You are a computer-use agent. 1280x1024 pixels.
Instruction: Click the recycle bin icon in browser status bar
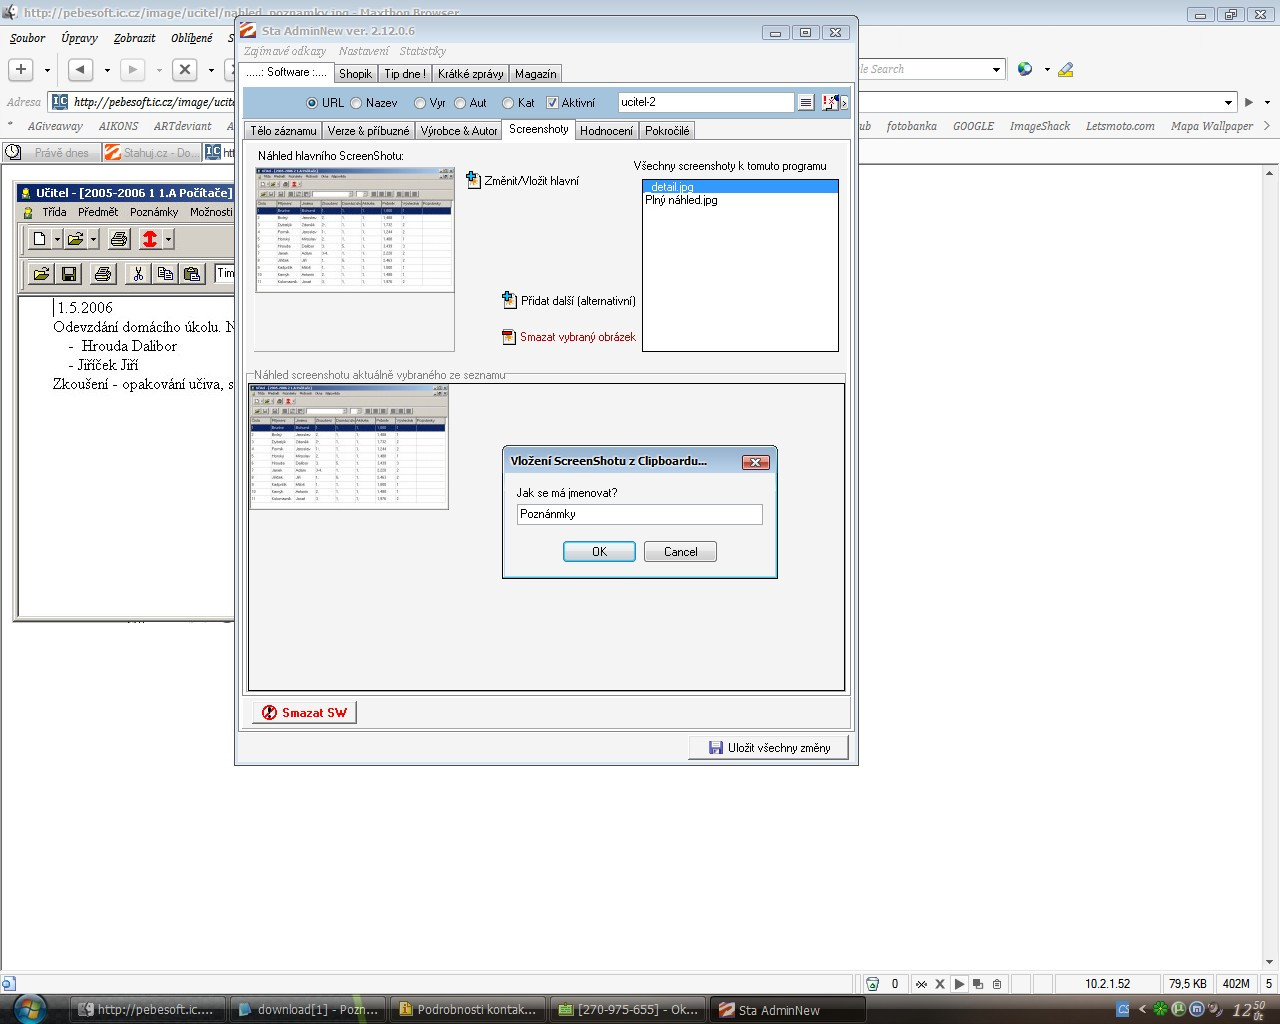coord(872,984)
